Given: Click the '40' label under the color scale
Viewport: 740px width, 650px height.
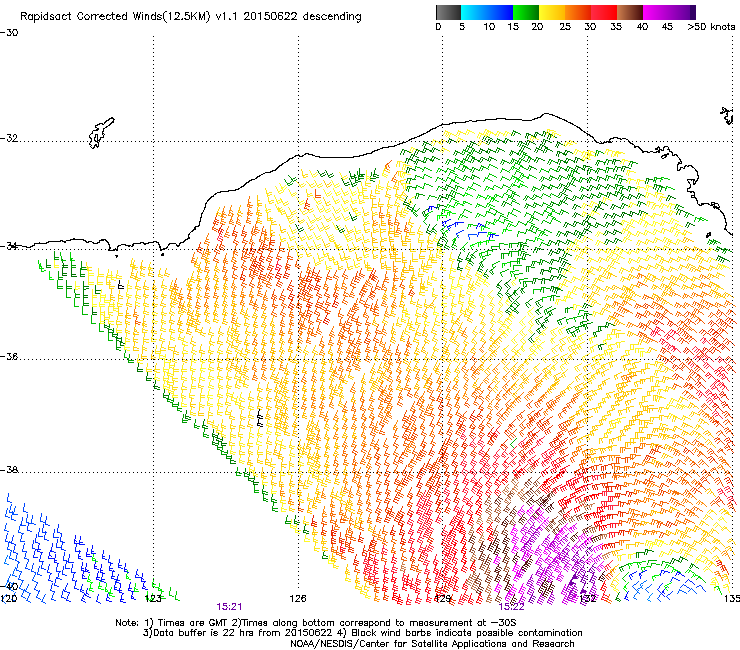Looking at the screenshot, I should 642,27.
